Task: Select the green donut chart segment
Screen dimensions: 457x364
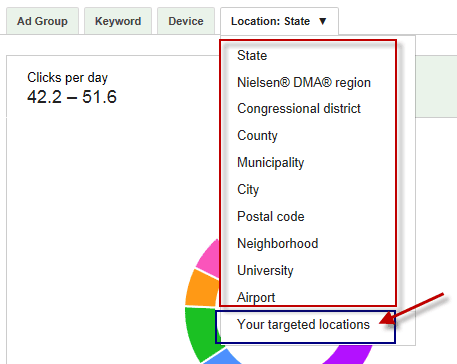Action: pyautogui.click(x=202, y=333)
